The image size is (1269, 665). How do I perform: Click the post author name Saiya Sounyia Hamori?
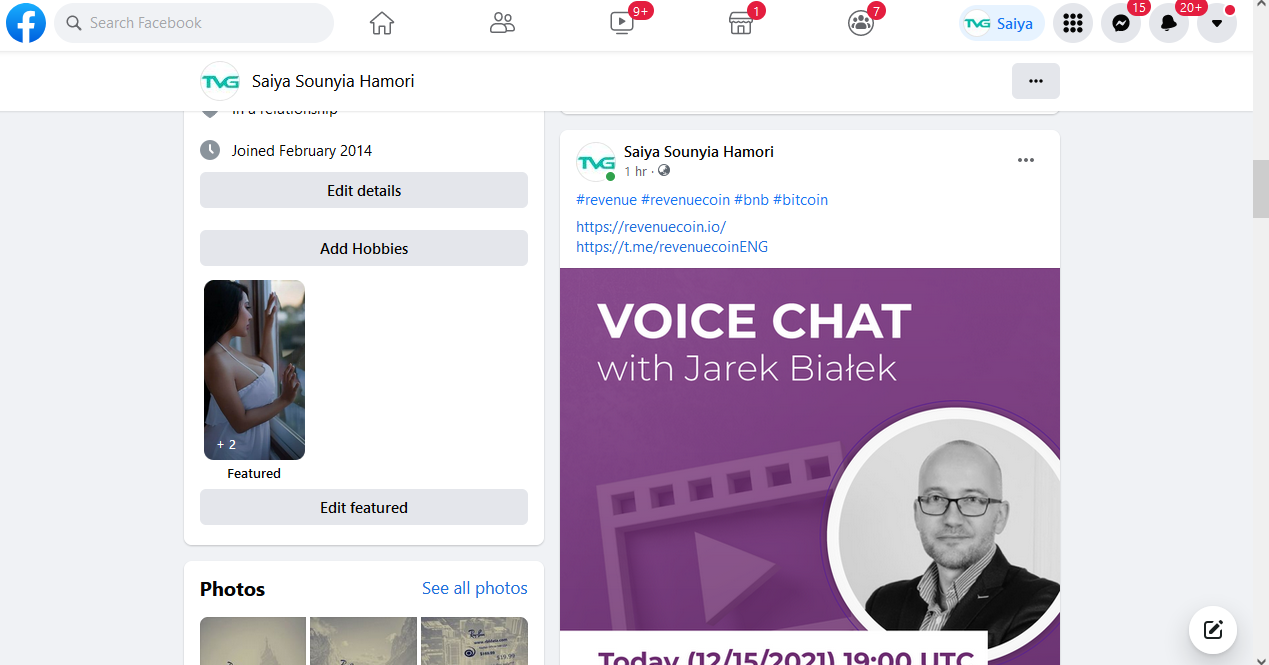click(x=699, y=152)
